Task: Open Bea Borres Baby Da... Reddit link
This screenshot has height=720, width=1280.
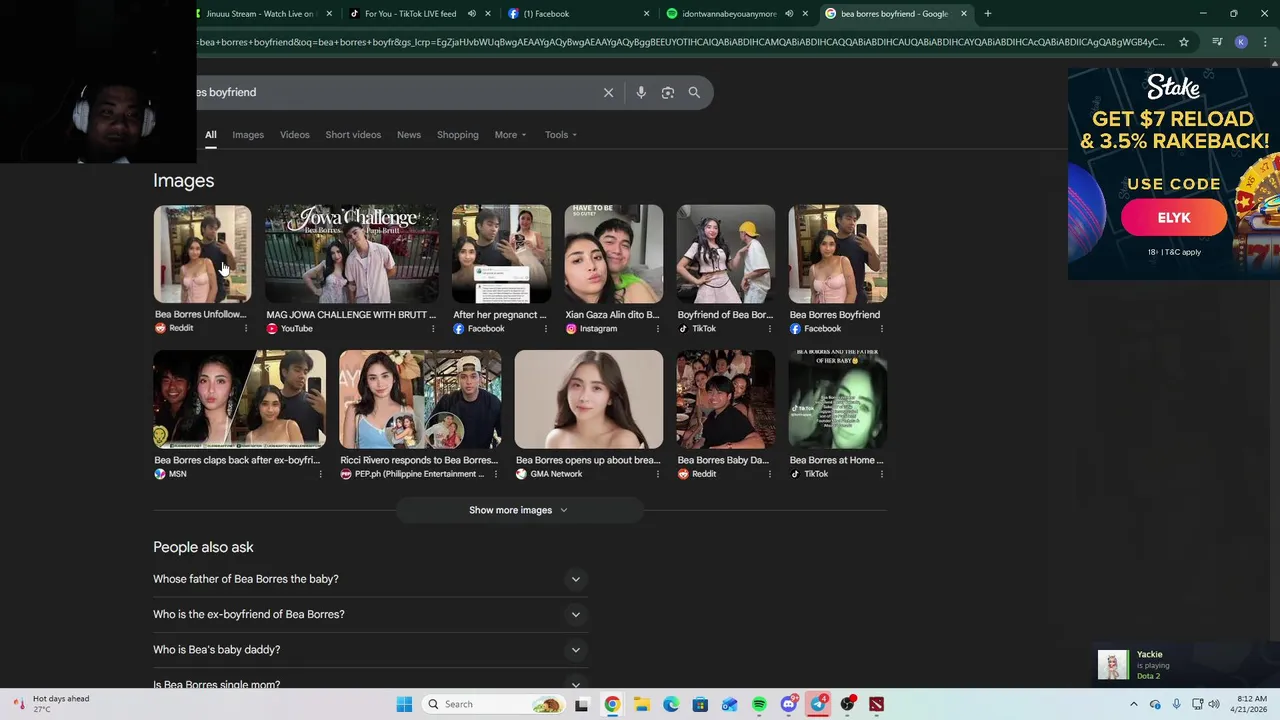Action: (x=723, y=460)
